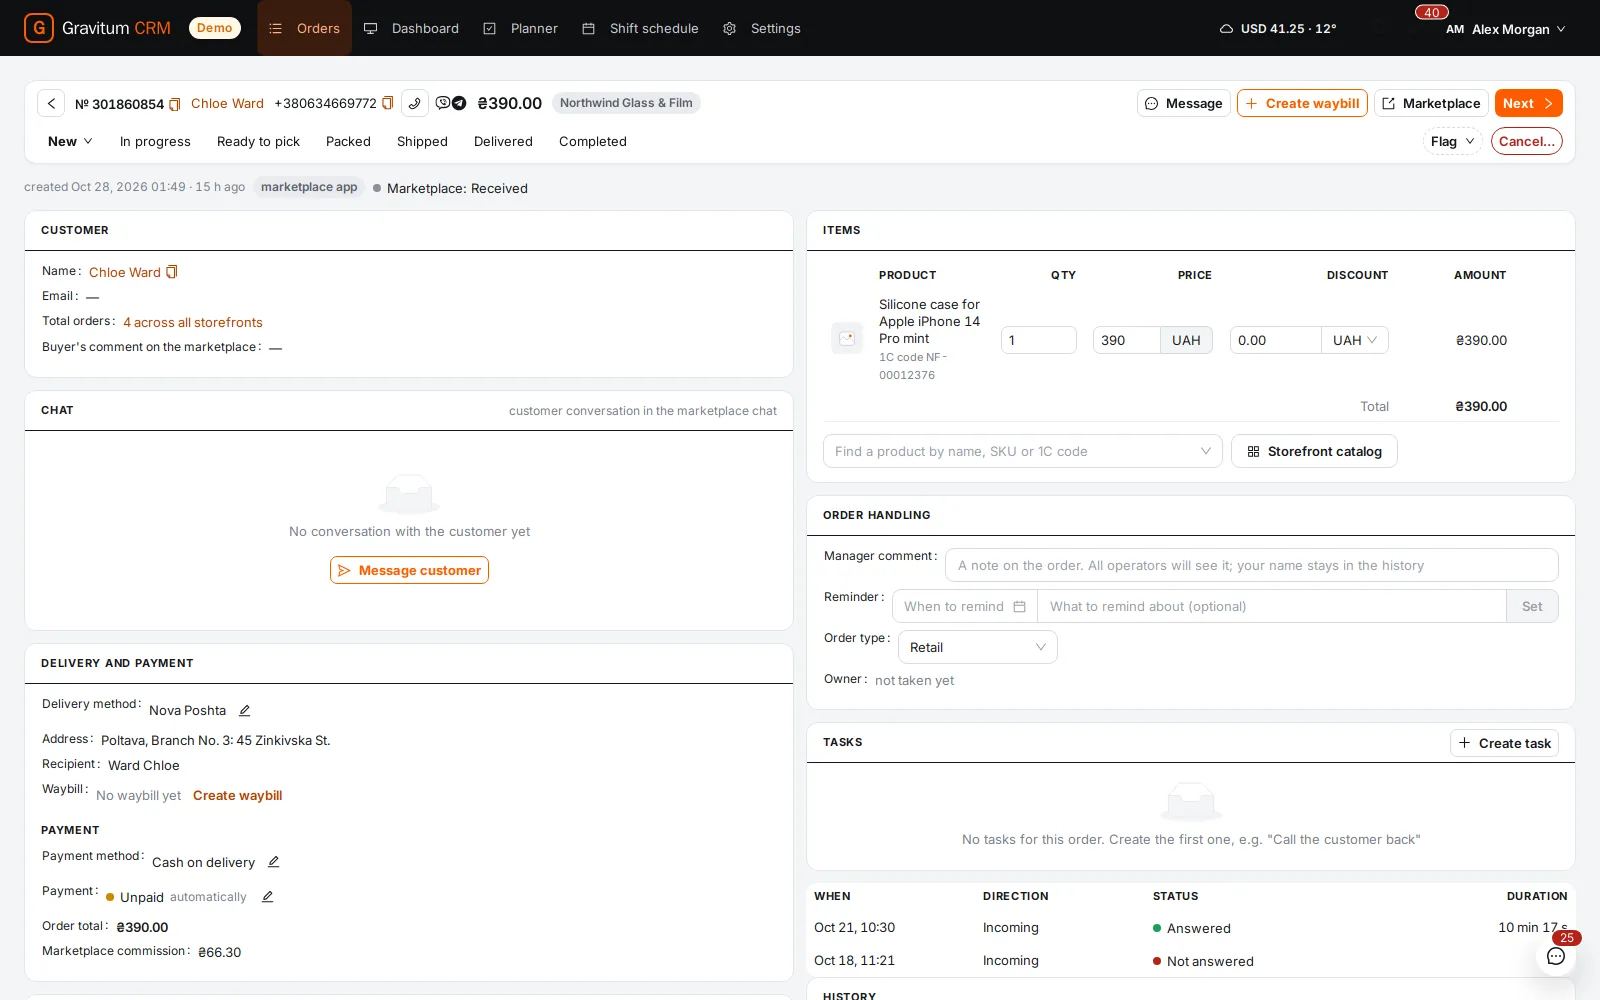
Task: Copy phone number +380634669772
Action: 388,103
